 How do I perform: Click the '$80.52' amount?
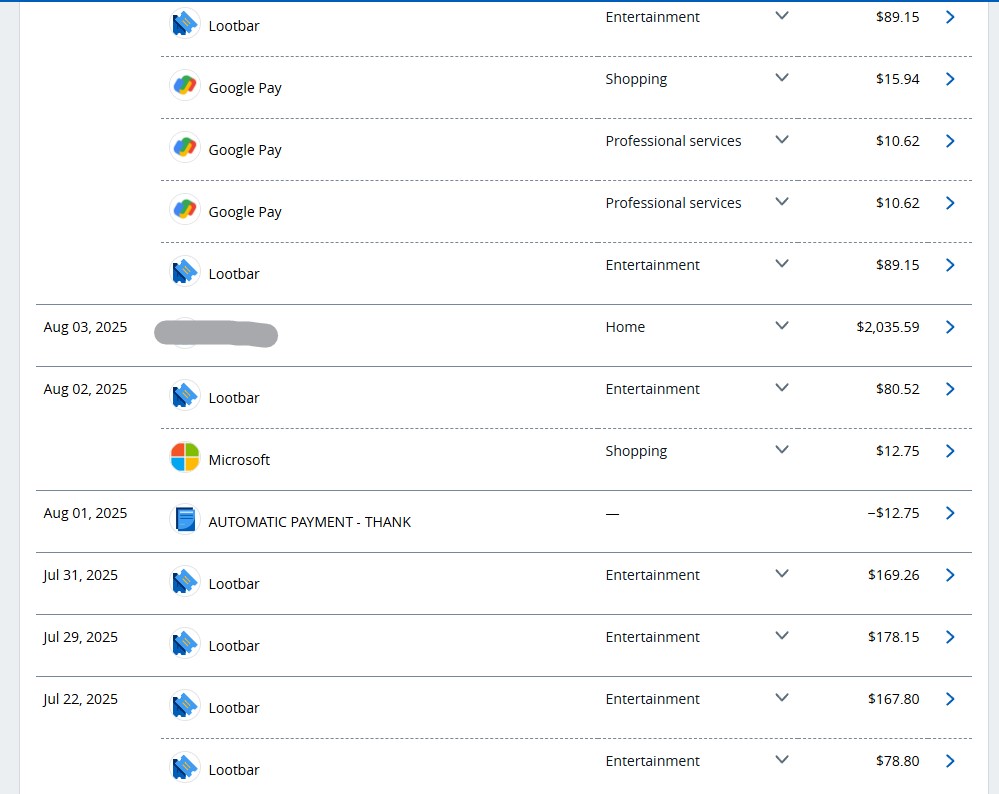(x=897, y=389)
